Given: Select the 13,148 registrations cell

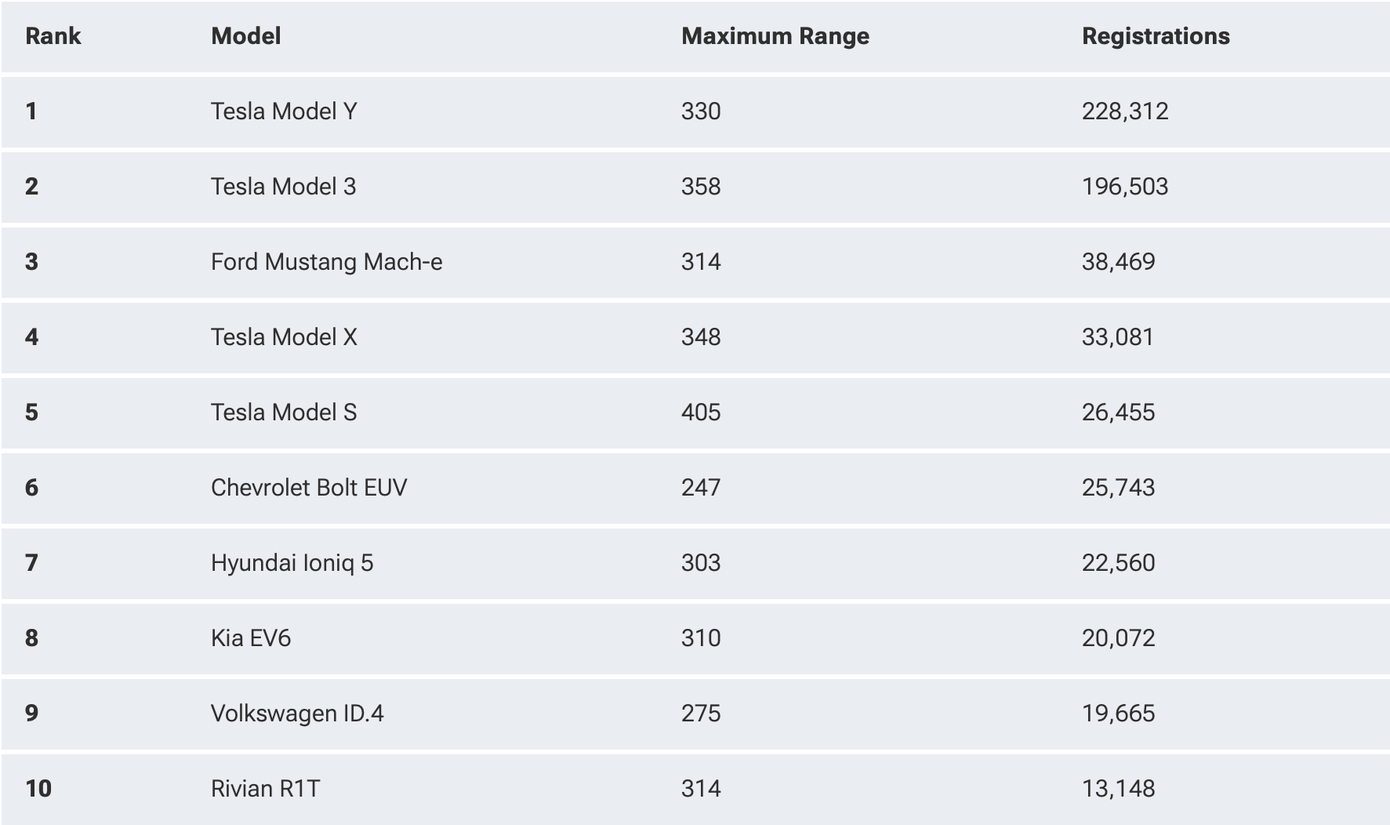Looking at the screenshot, I should (x=1118, y=789).
